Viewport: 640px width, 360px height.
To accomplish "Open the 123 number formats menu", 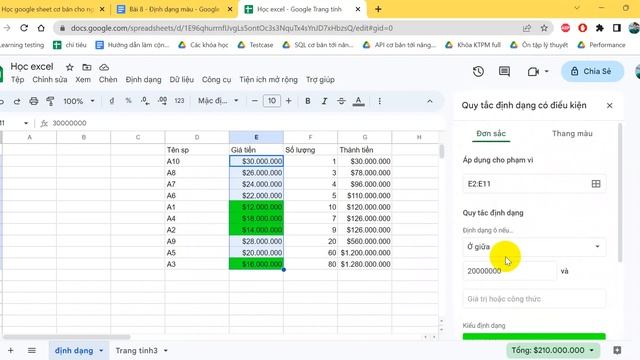I will (179, 101).
